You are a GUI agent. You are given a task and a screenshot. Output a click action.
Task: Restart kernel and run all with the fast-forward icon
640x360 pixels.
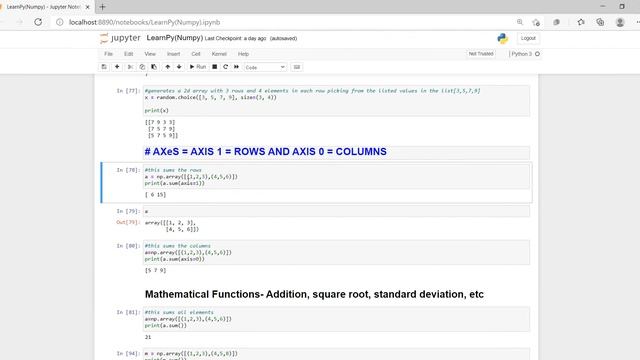(236, 67)
